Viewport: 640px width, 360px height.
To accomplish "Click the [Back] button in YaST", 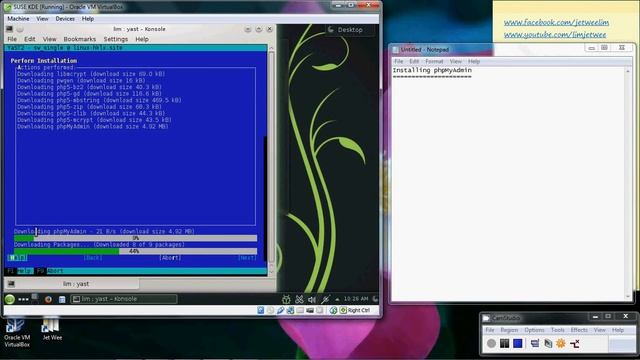I will click(x=93, y=258).
